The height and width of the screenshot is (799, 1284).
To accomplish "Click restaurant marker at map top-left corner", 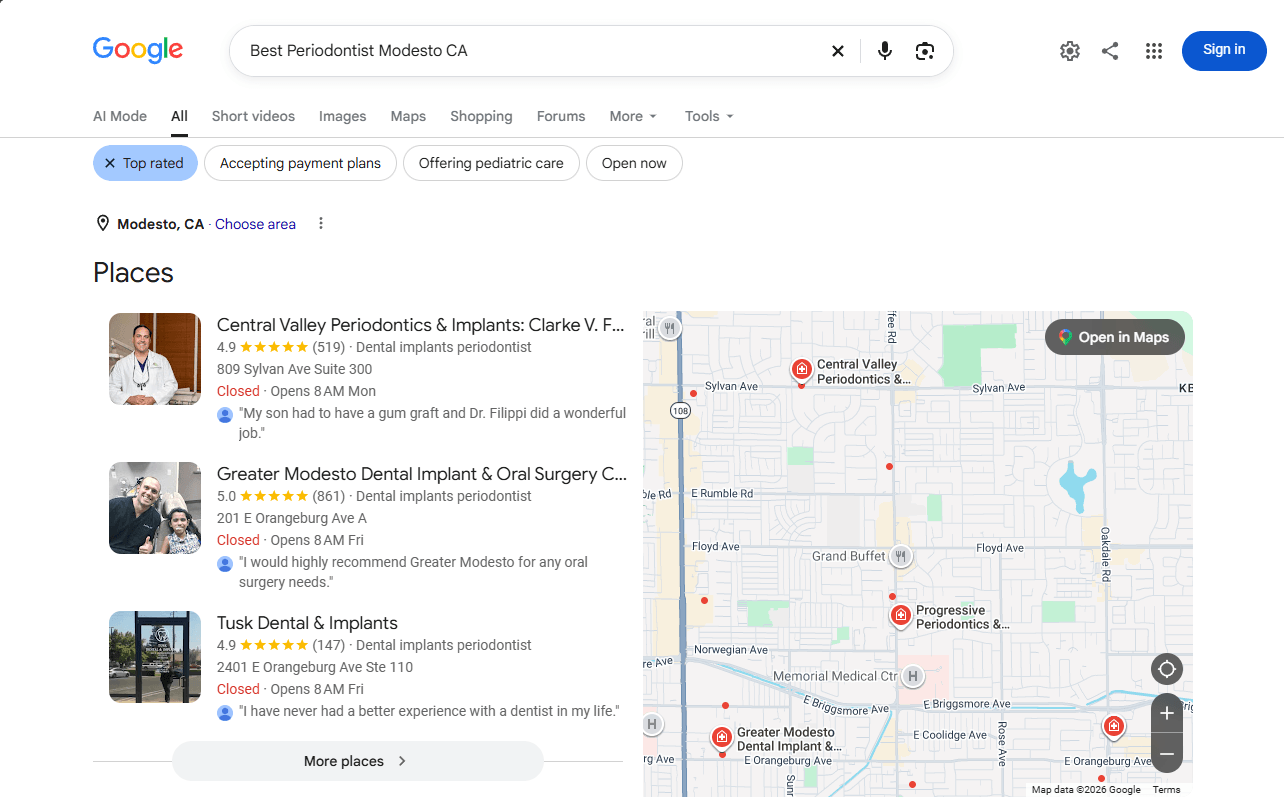I will click(x=670, y=328).
